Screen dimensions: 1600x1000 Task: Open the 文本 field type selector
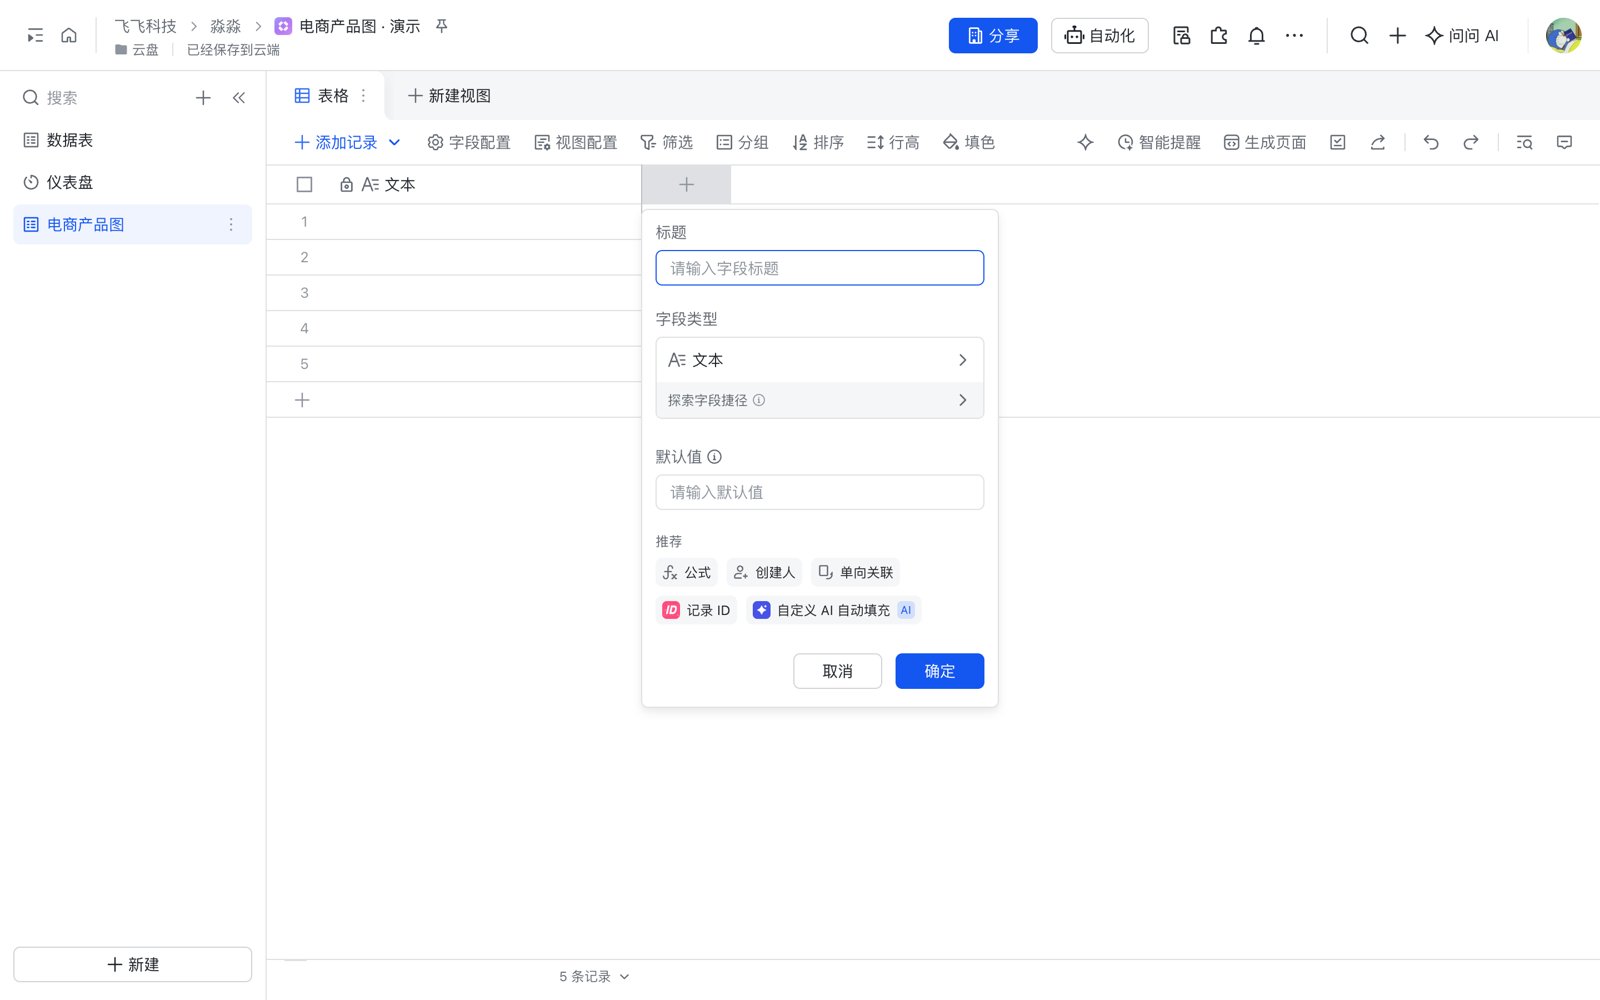(820, 360)
